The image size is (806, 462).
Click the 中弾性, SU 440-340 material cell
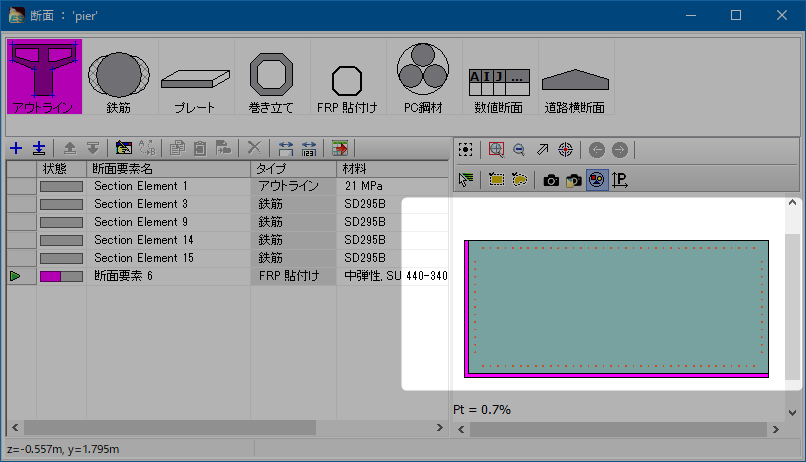pyautogui.click(x=393, y=276)
